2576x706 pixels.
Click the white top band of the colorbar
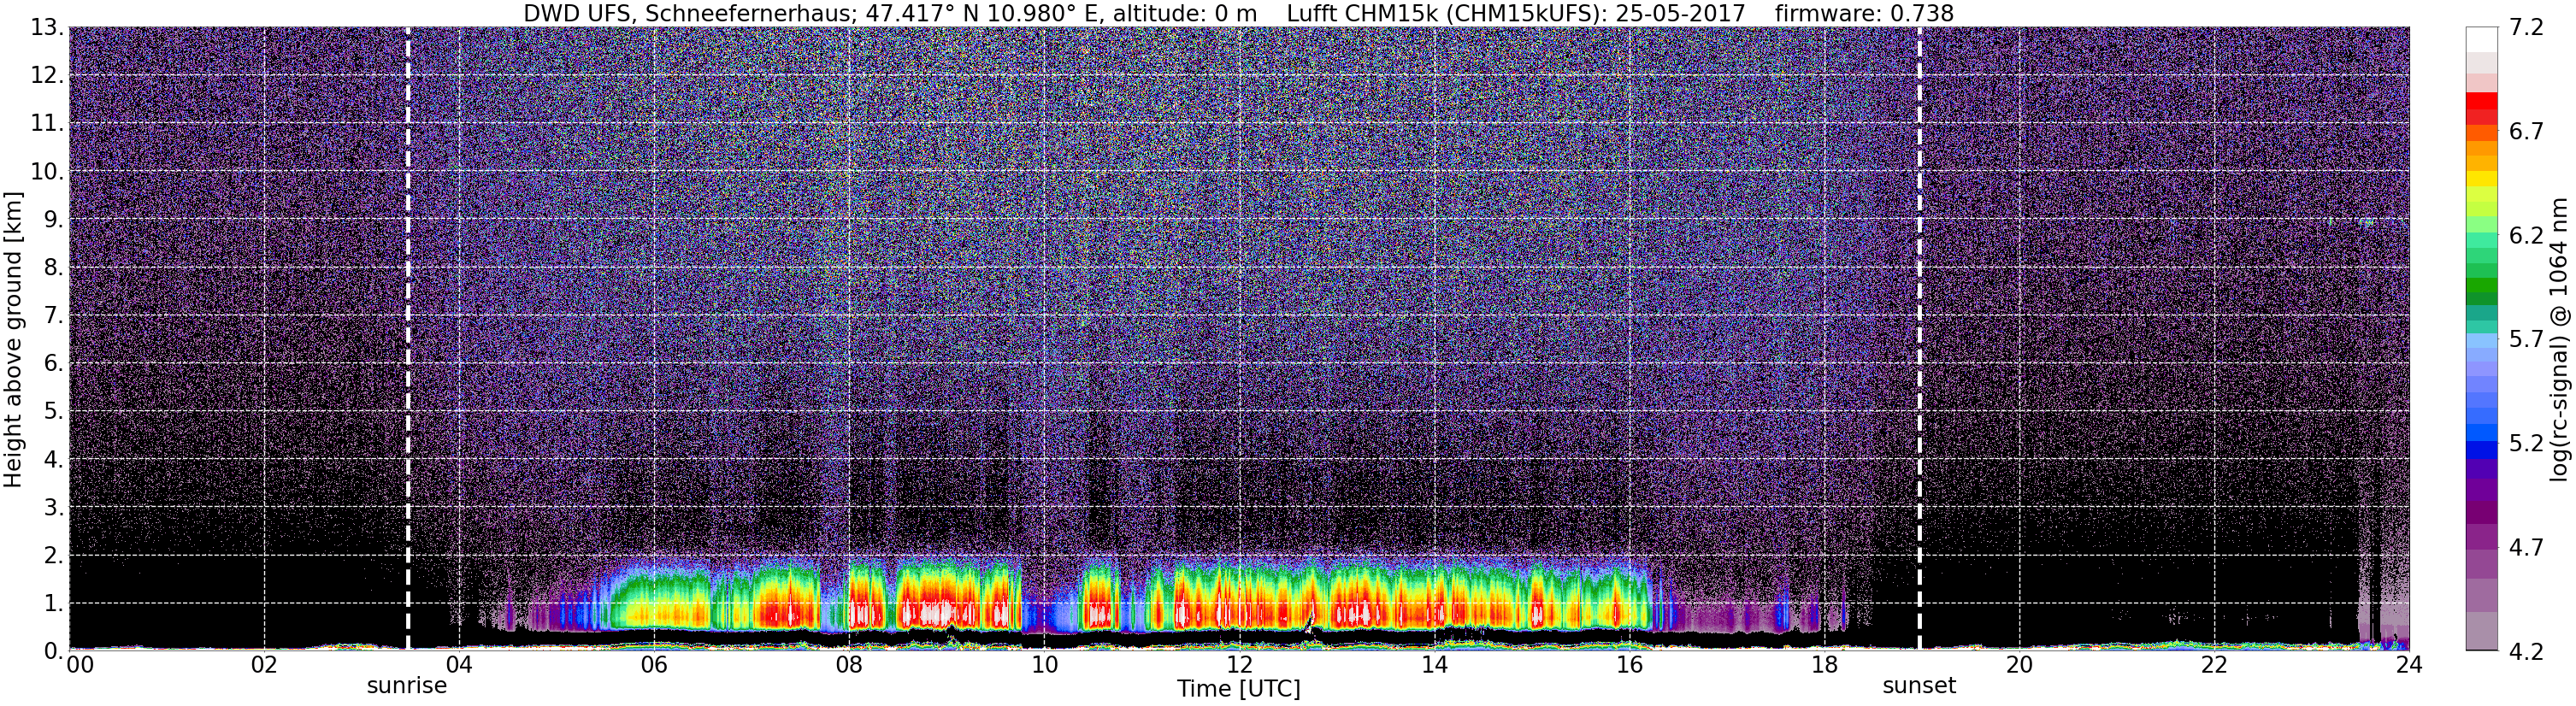pyautogui.click(x=2482, y=38)
